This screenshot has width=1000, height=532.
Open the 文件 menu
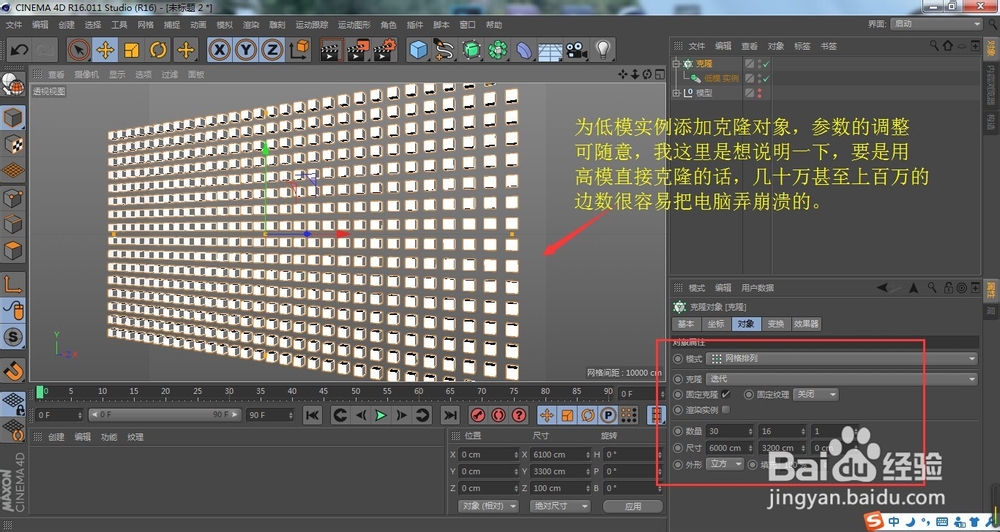point(14,25)
